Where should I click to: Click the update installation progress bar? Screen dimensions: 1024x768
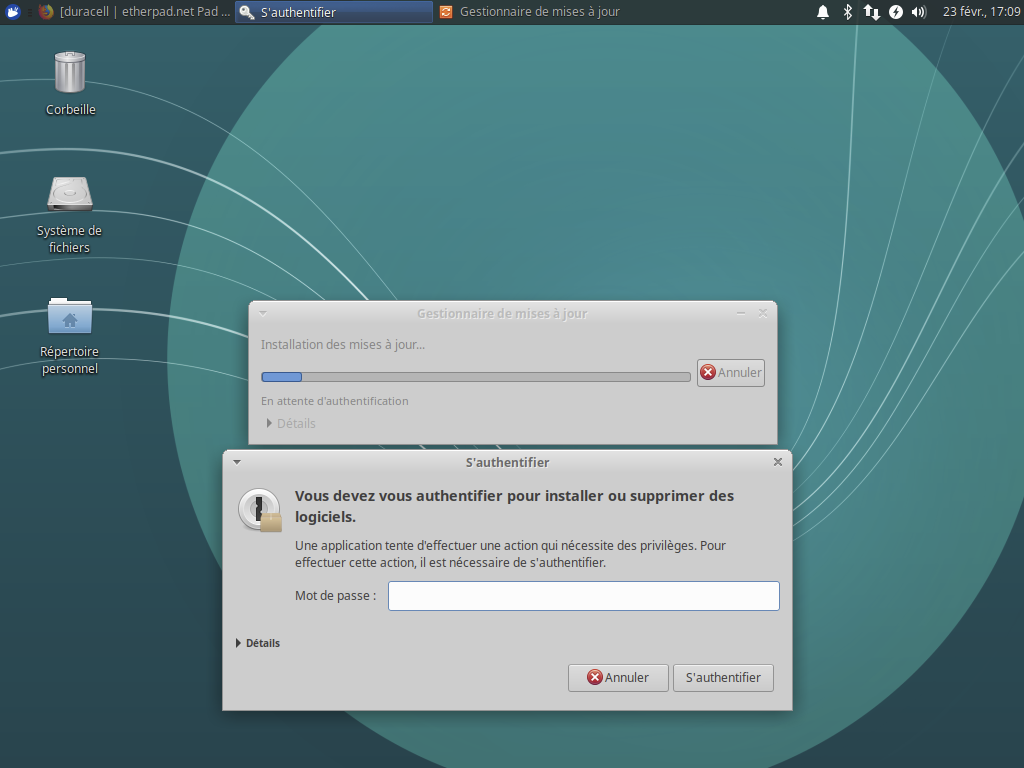pos(476,377)
